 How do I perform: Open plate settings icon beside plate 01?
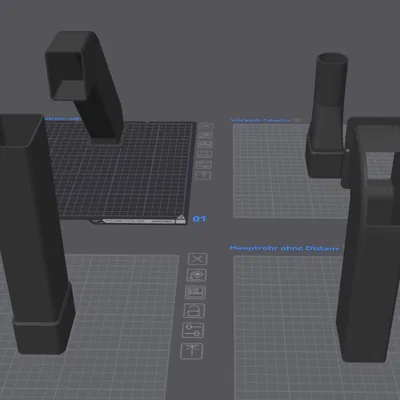click(204, 165)
